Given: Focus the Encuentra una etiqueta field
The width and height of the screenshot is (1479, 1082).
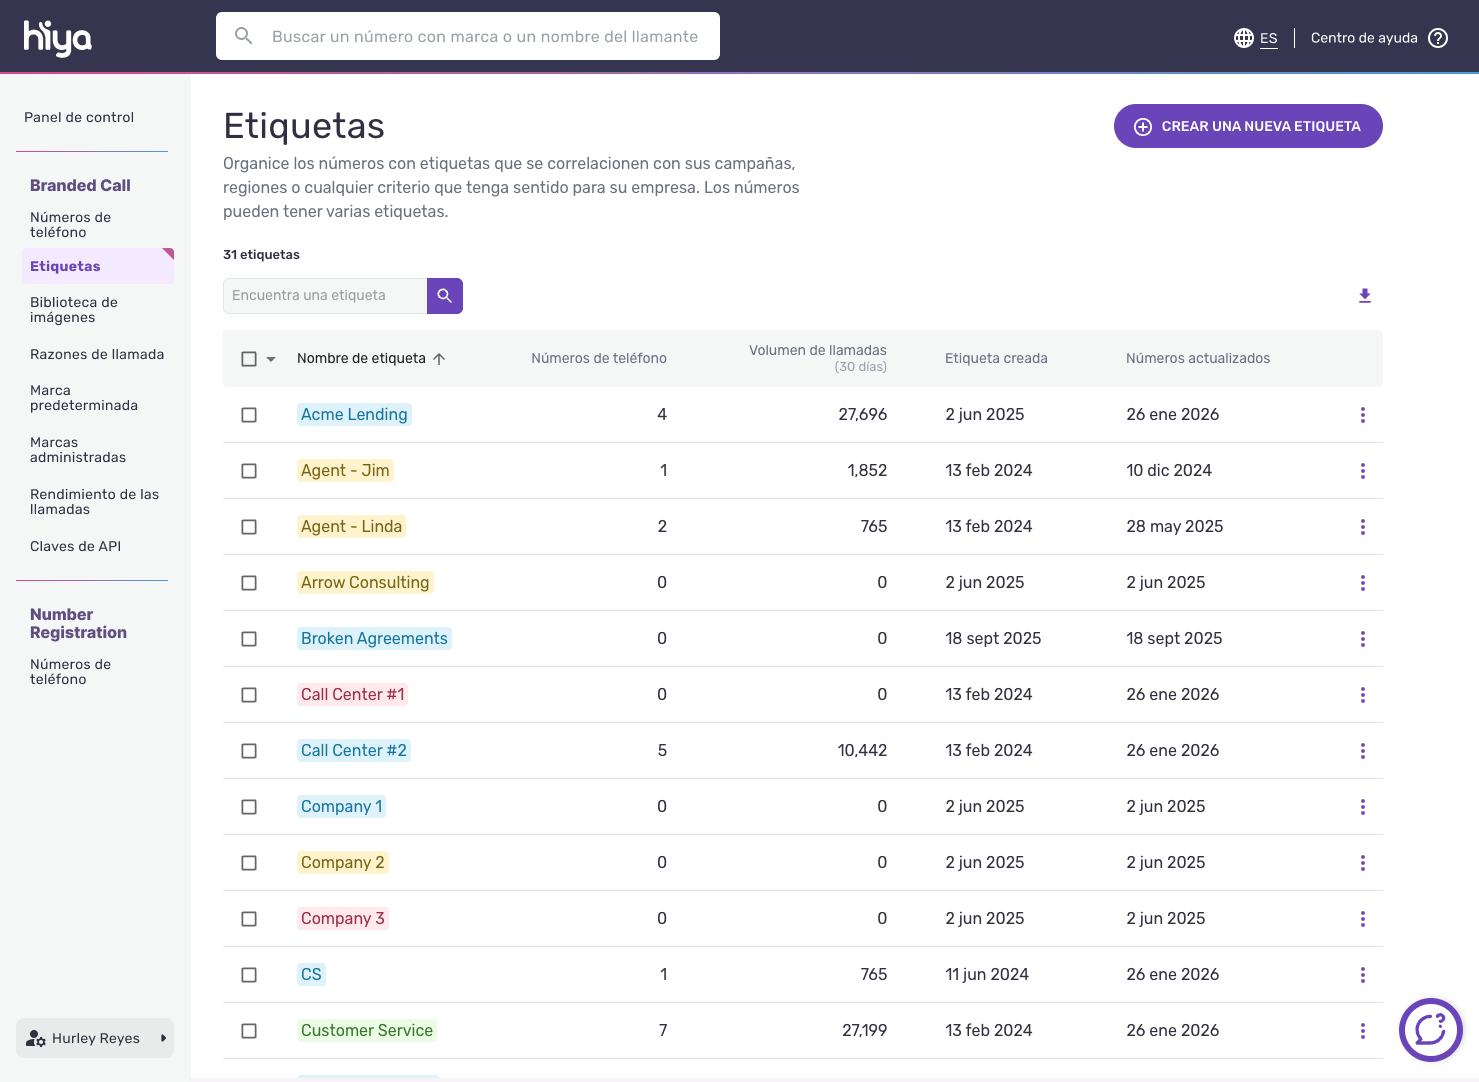Looking at the screenshot, I should pyautogui.click(x=324, y=296).
